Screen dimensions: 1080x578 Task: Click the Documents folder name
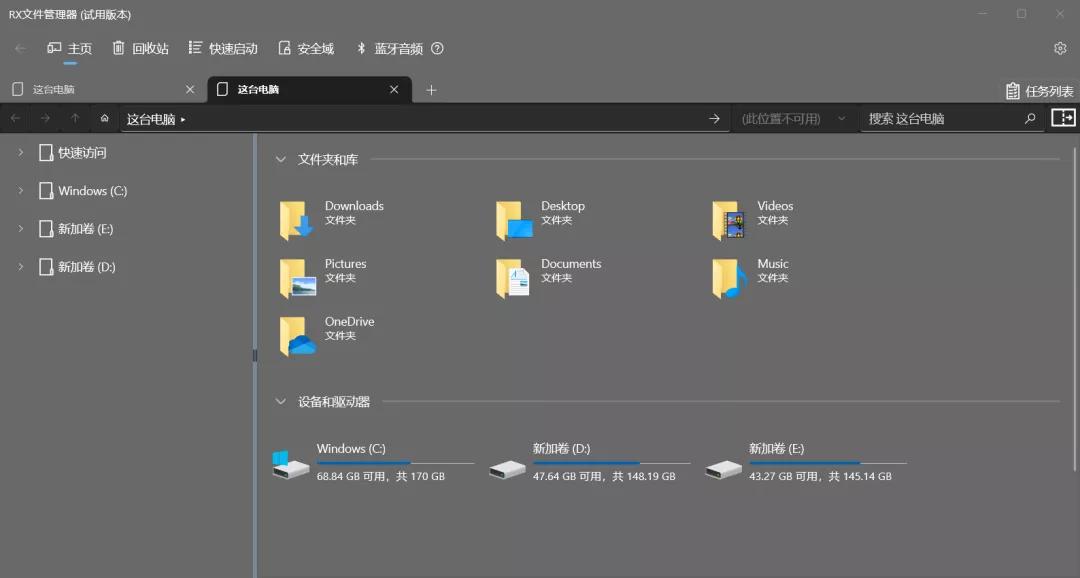pos(571,264)
